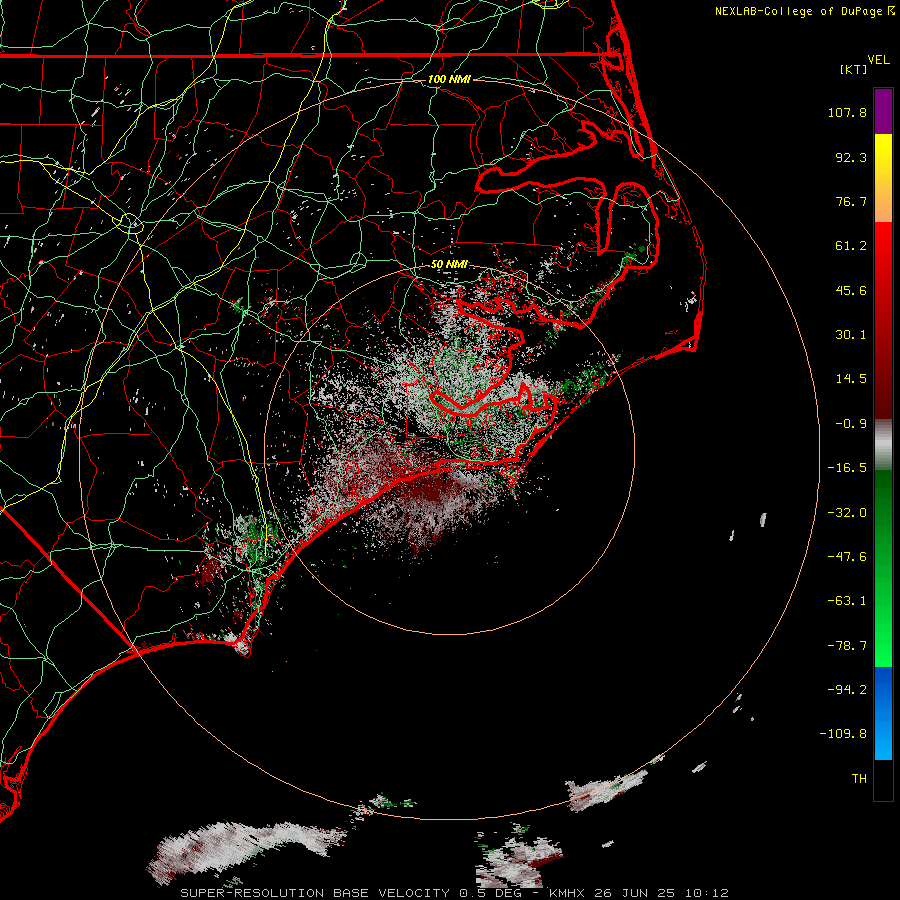Select the 14.5 scale value
The height and width of the screenshot is (900, 900).
click(851, 379)
